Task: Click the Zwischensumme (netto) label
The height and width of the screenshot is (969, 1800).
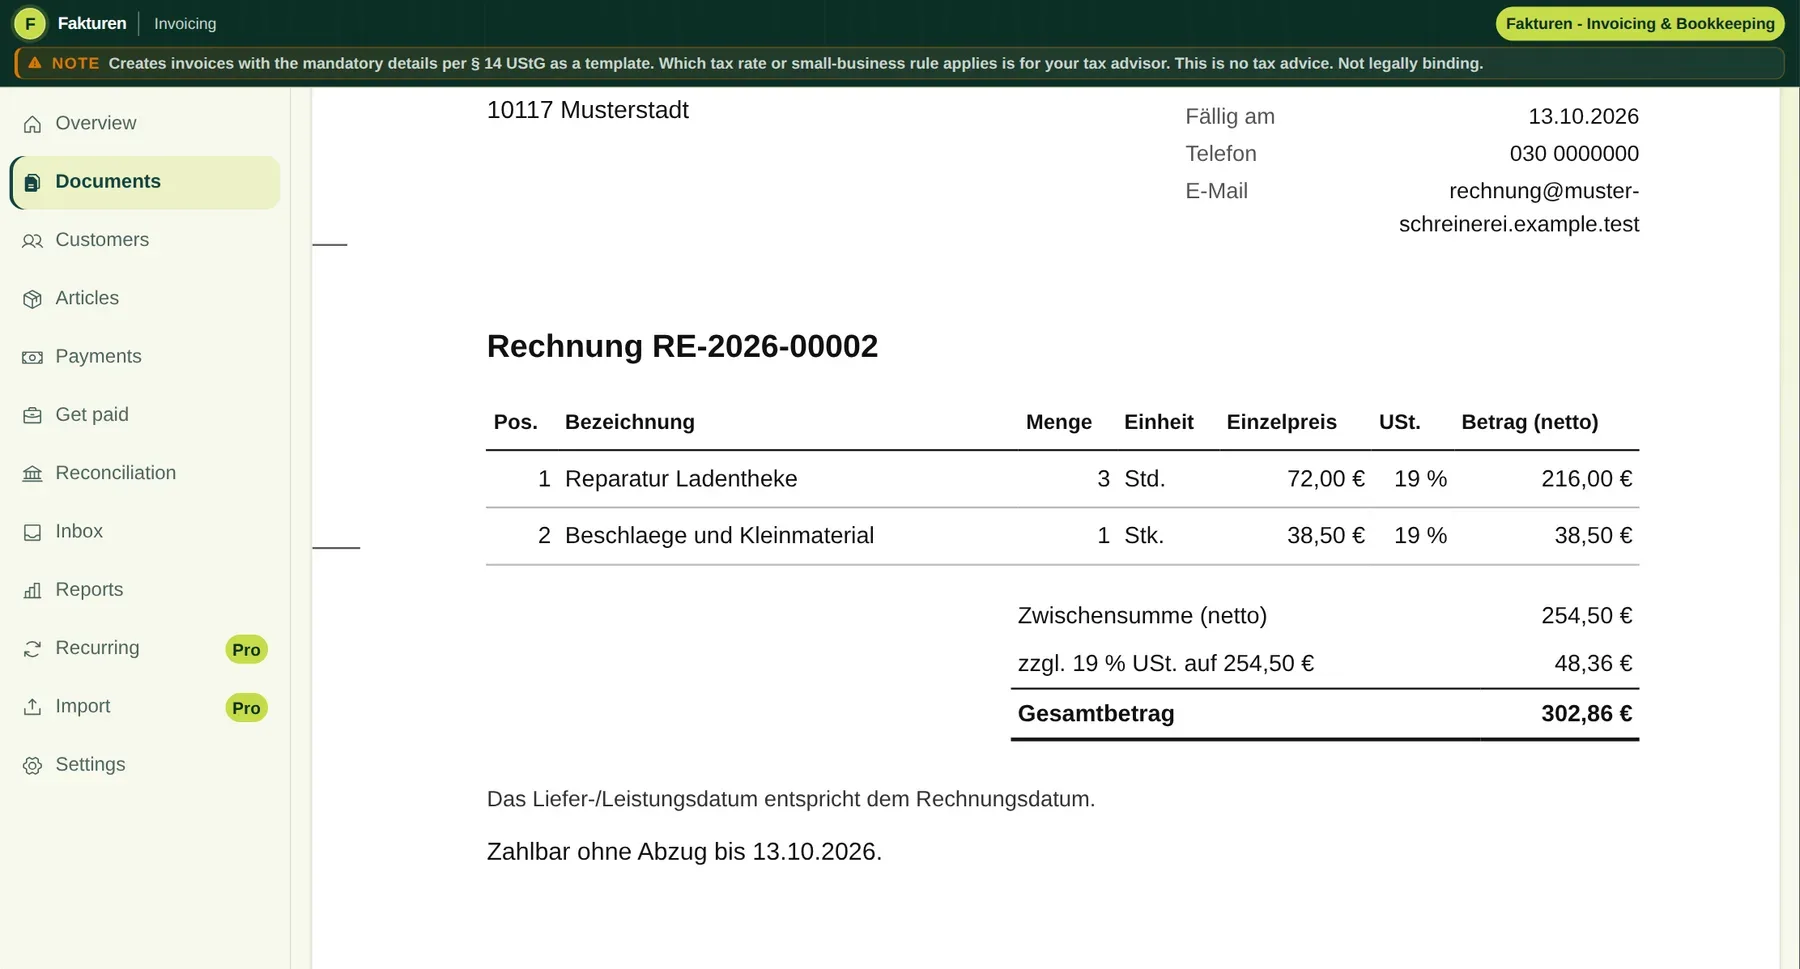Action: click(x=1142, y=616)
